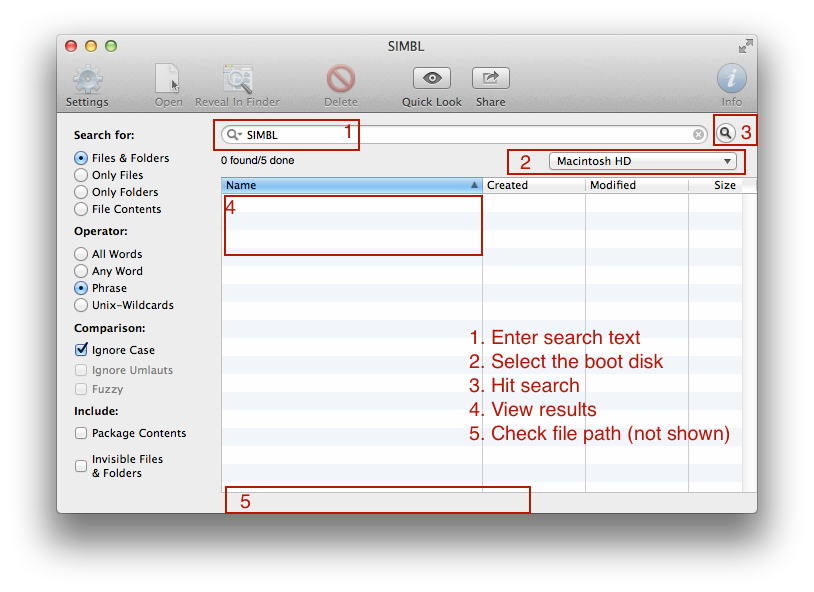Sort by Created column header
Image resolution: width=814 pixels, height=592 pixels.
click(x=534, y=185)
